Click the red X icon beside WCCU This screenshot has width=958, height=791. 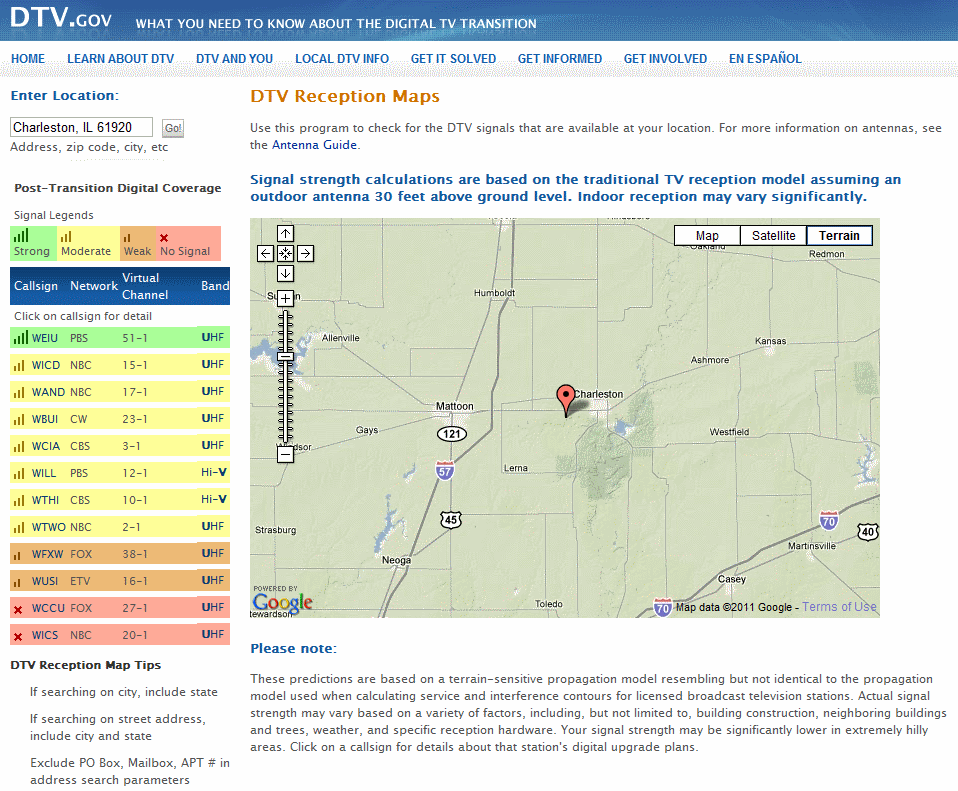[18, 610]
